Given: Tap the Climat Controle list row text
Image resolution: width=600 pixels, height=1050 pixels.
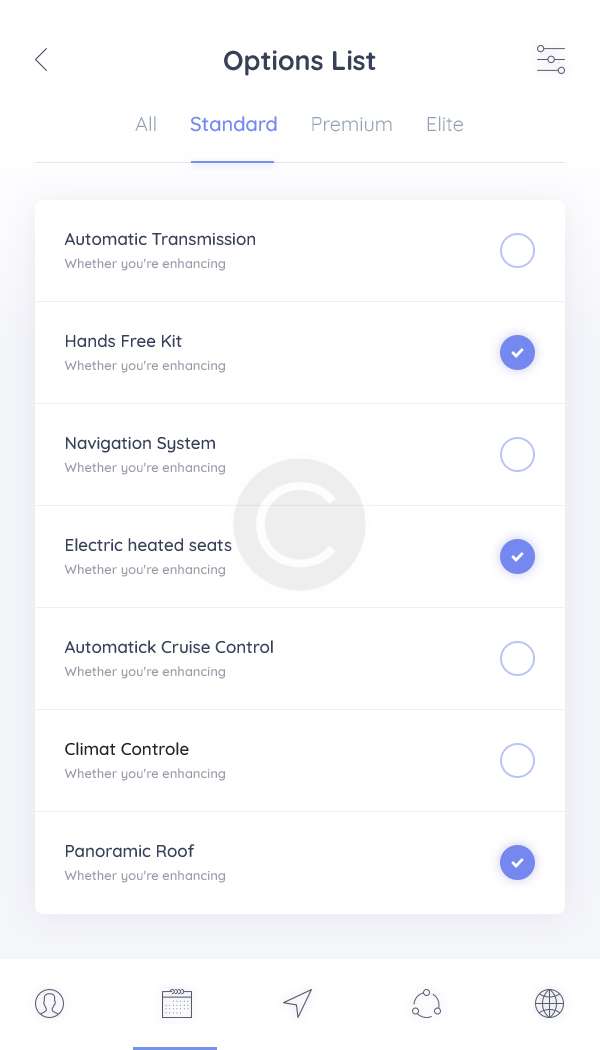Looking at the screenshot, I should point(127,750).
